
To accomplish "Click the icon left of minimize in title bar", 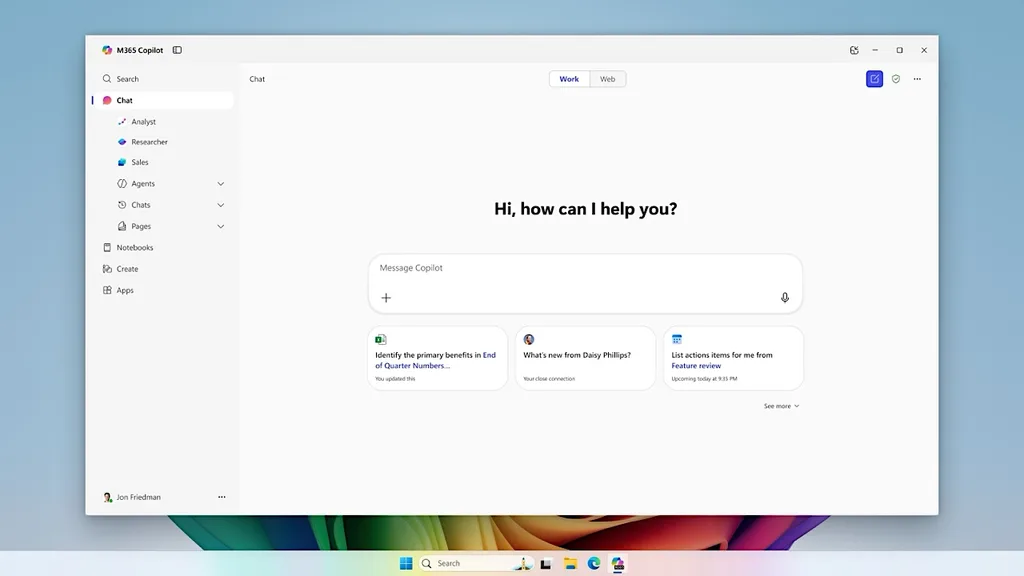I will [x=854, y=50].
